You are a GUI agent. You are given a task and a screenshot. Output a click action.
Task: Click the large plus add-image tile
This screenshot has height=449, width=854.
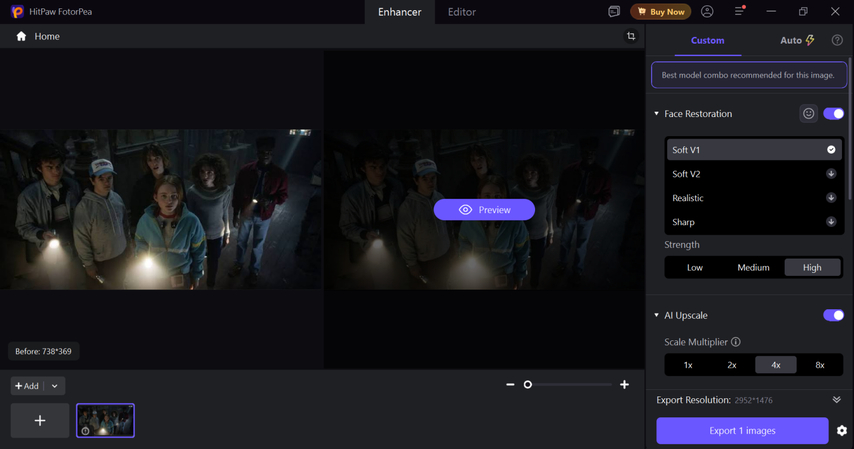(x=40, y=420)
